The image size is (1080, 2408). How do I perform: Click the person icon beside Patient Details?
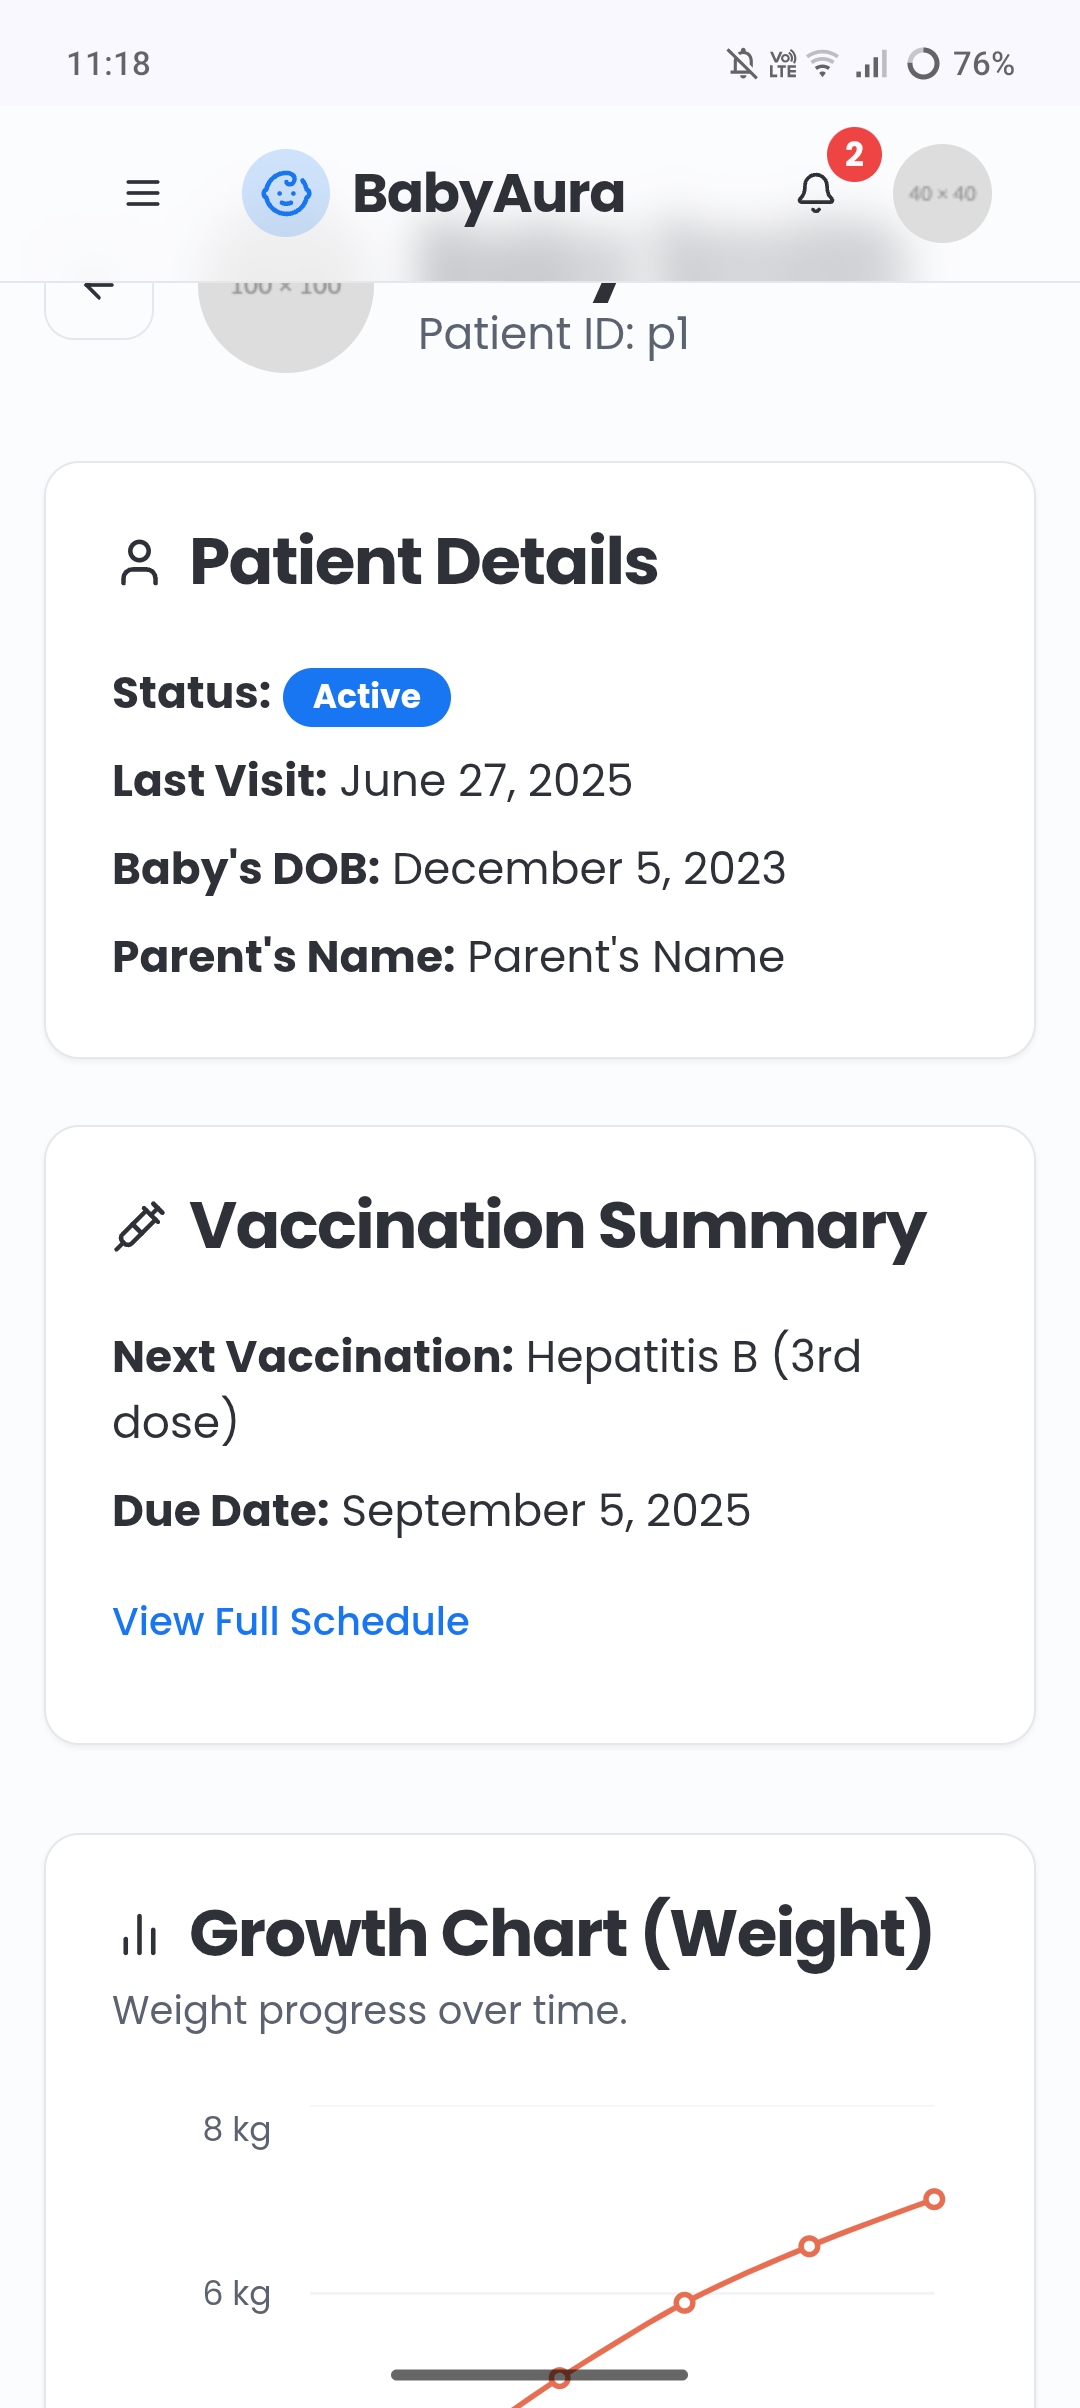pos(139,562)
